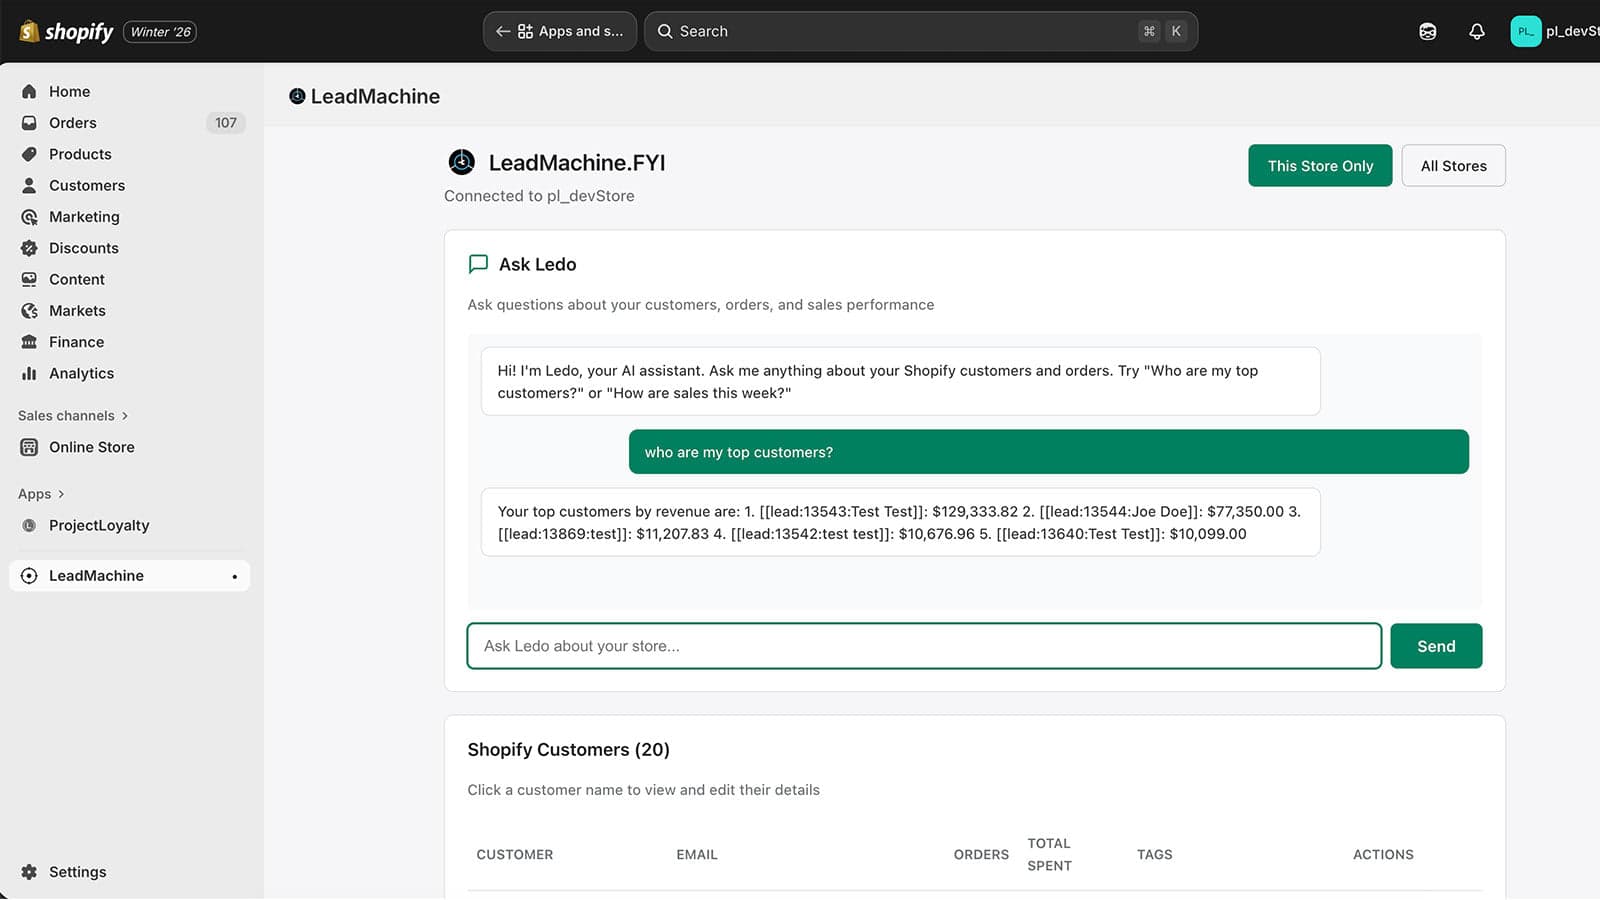1600x900 pixels.
Task: Click the Home icon in sidebar
Action: 29,91
